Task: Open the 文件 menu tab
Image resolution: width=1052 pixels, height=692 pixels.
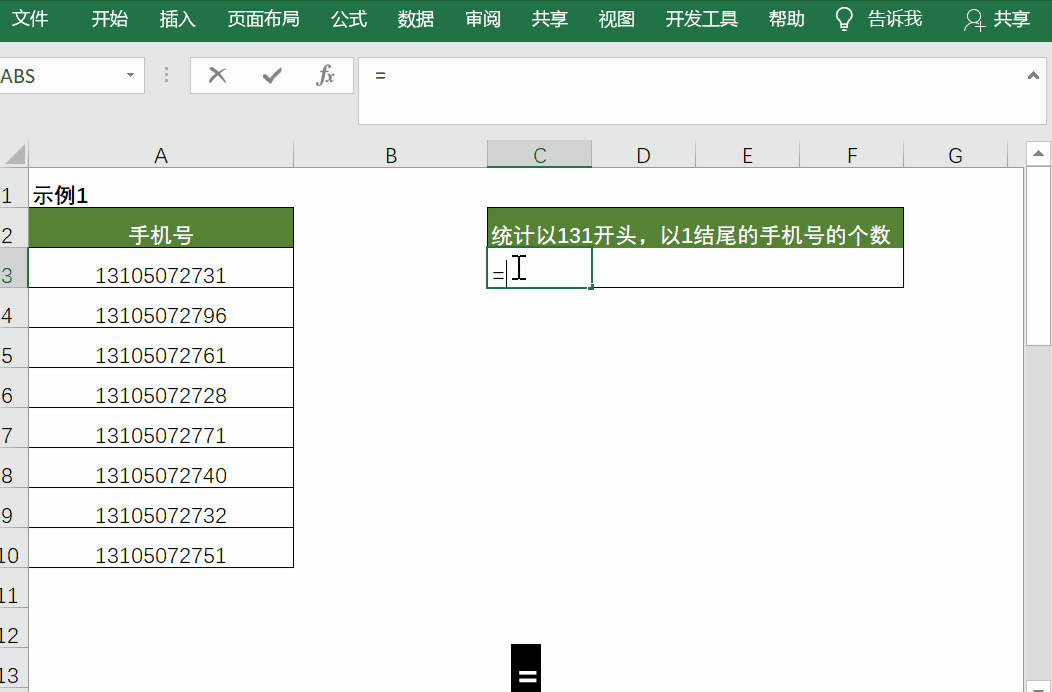Action: pos(30,19)
